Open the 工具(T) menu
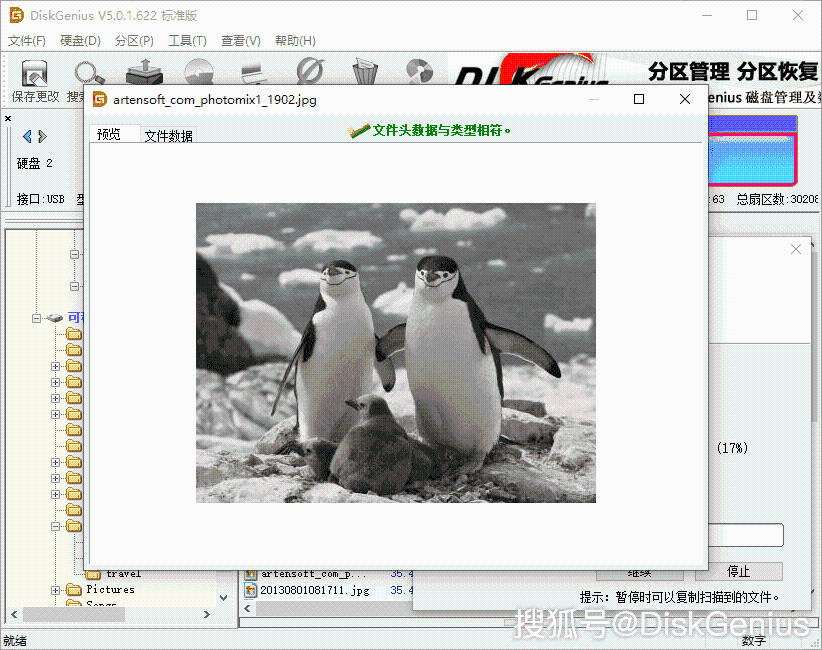822x650 pixels. 187,41
